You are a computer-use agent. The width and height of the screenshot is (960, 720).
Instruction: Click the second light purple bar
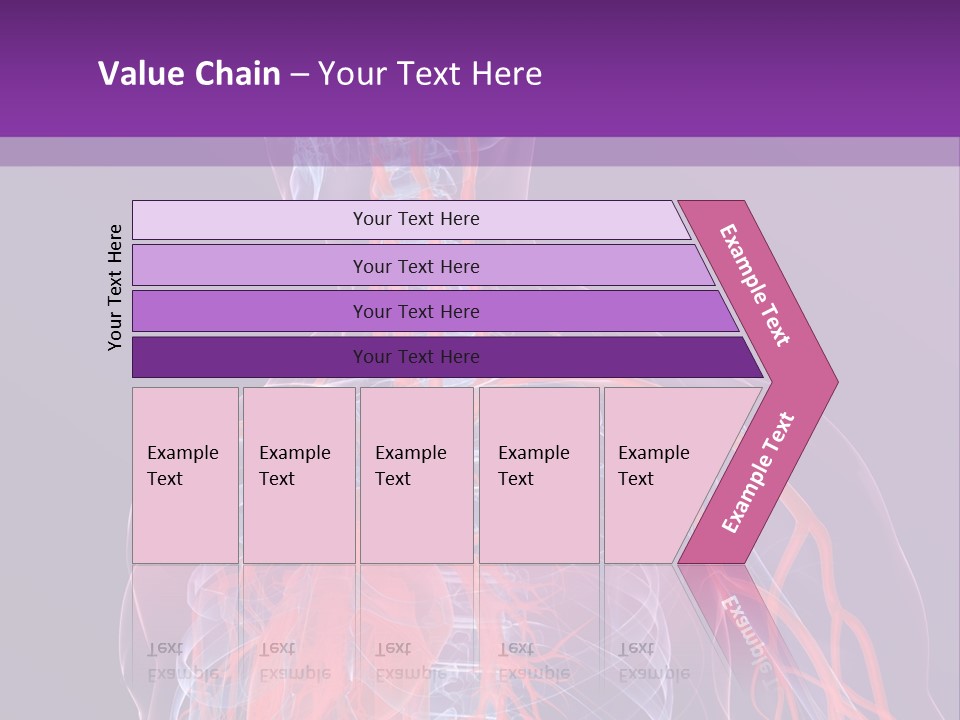tap(415, 266)
